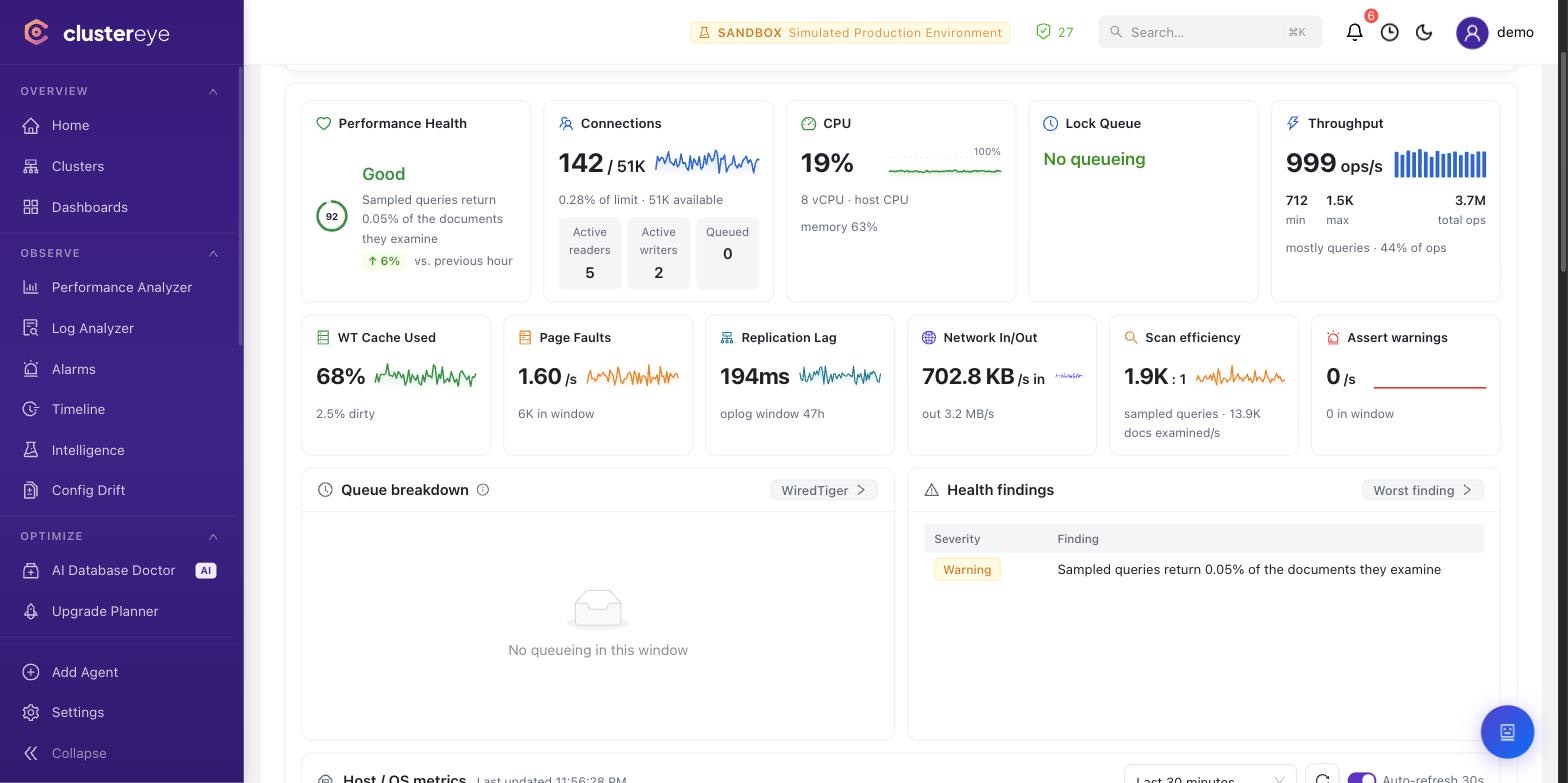Click the WT Cache Used icon
Image resolution: width=1568 pixels, height=783 pixels.
[x=323, y=338]
